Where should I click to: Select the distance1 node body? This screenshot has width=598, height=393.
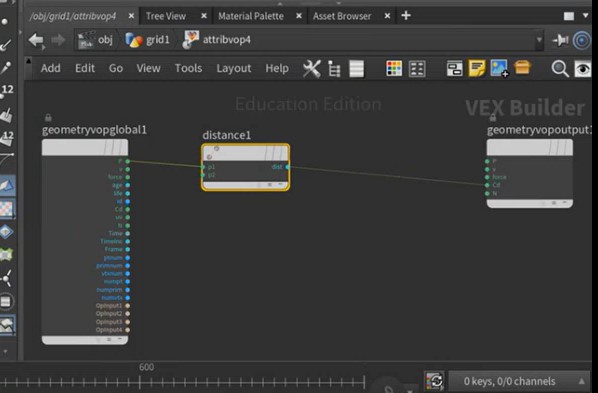click(246, 167)
